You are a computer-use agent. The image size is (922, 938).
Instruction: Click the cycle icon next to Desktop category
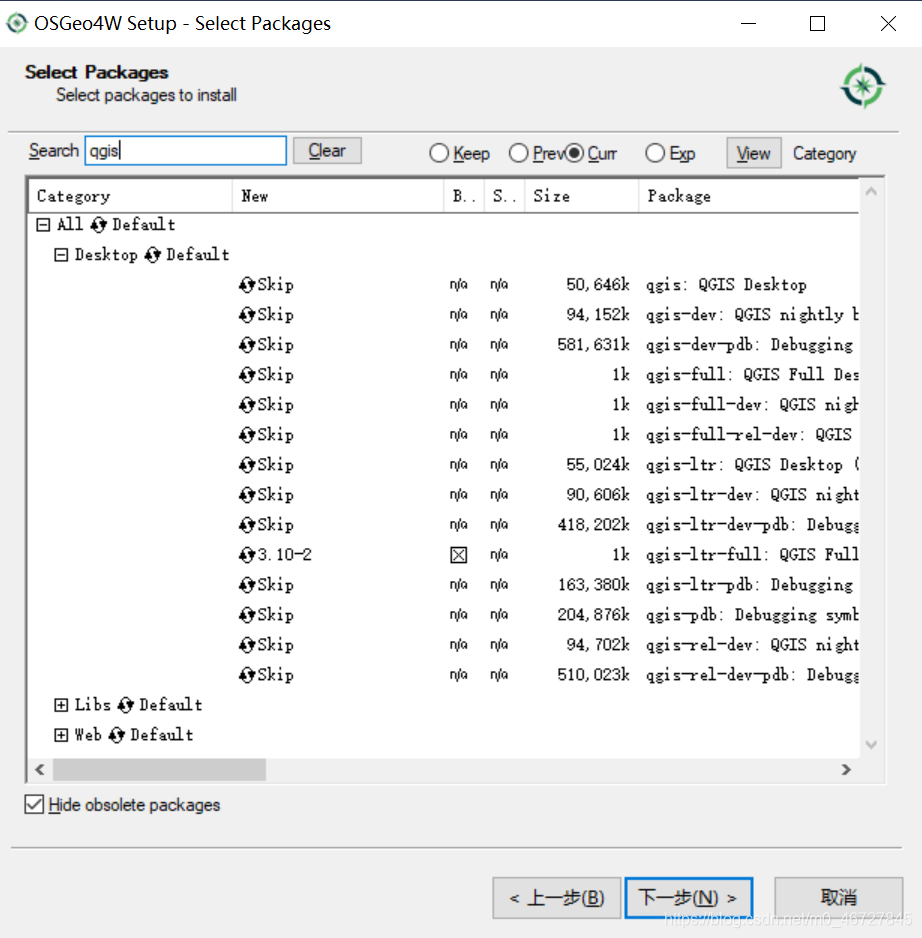coord(153,255)
